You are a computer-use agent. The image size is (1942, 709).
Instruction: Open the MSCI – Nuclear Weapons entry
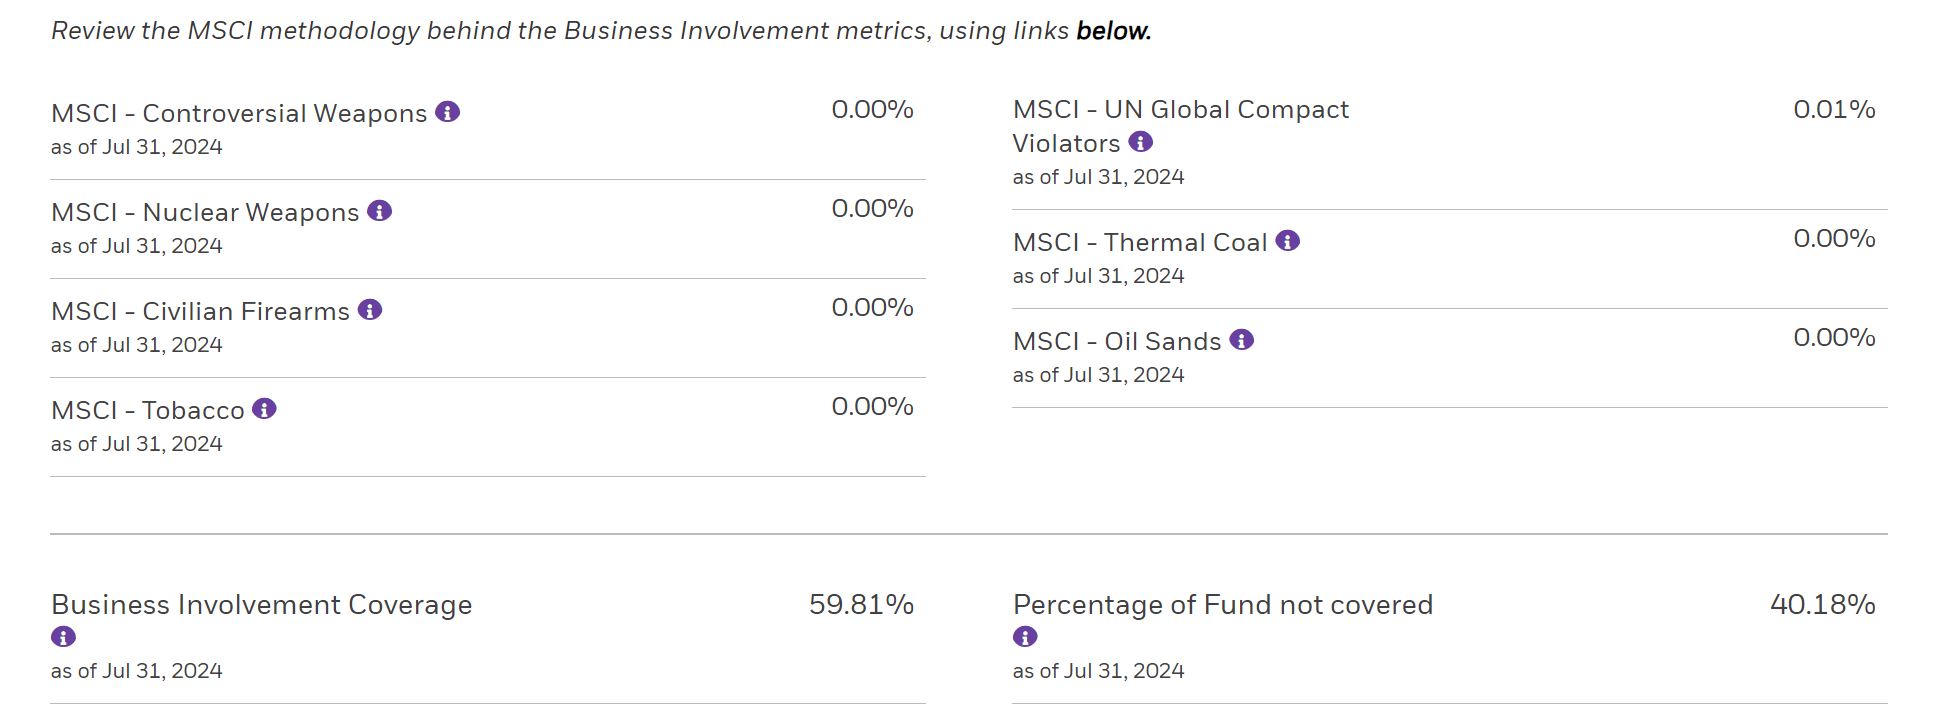(204, 211)
